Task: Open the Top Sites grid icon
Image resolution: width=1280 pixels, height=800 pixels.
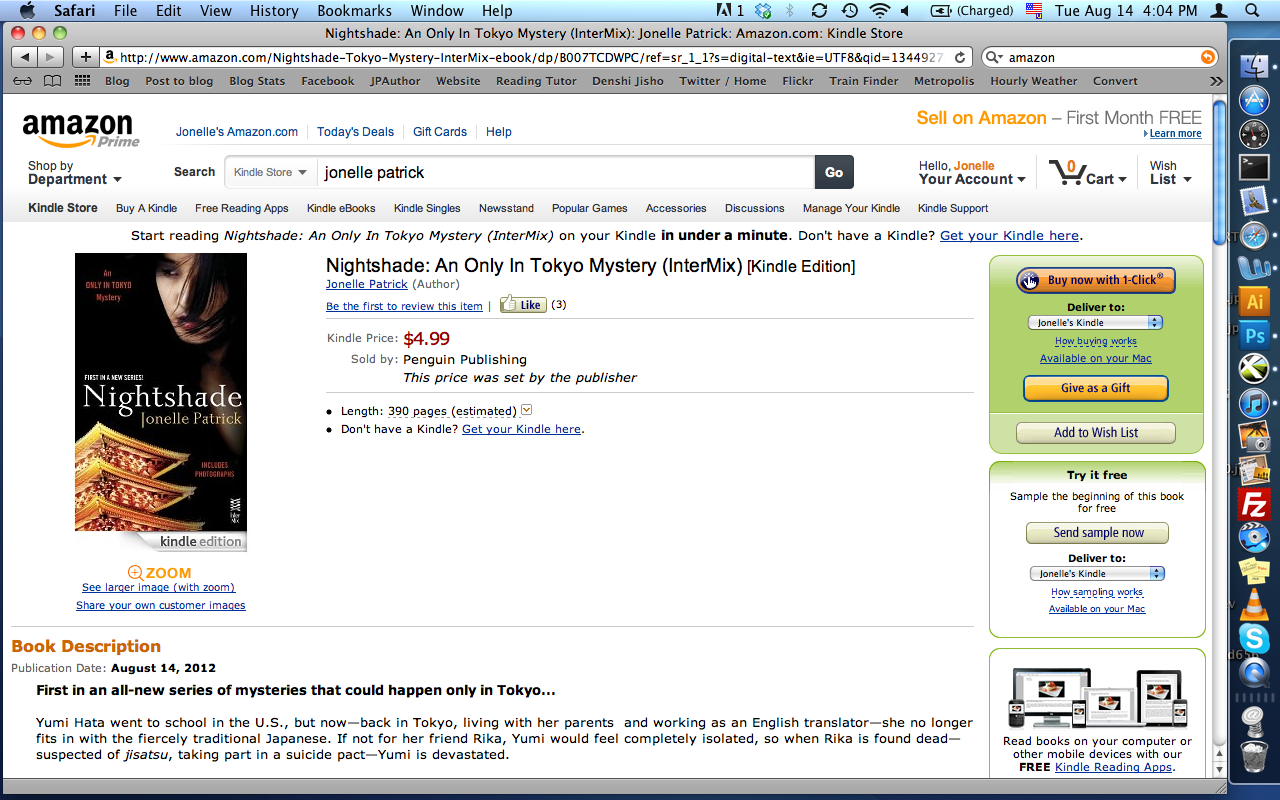Action: 82,81
